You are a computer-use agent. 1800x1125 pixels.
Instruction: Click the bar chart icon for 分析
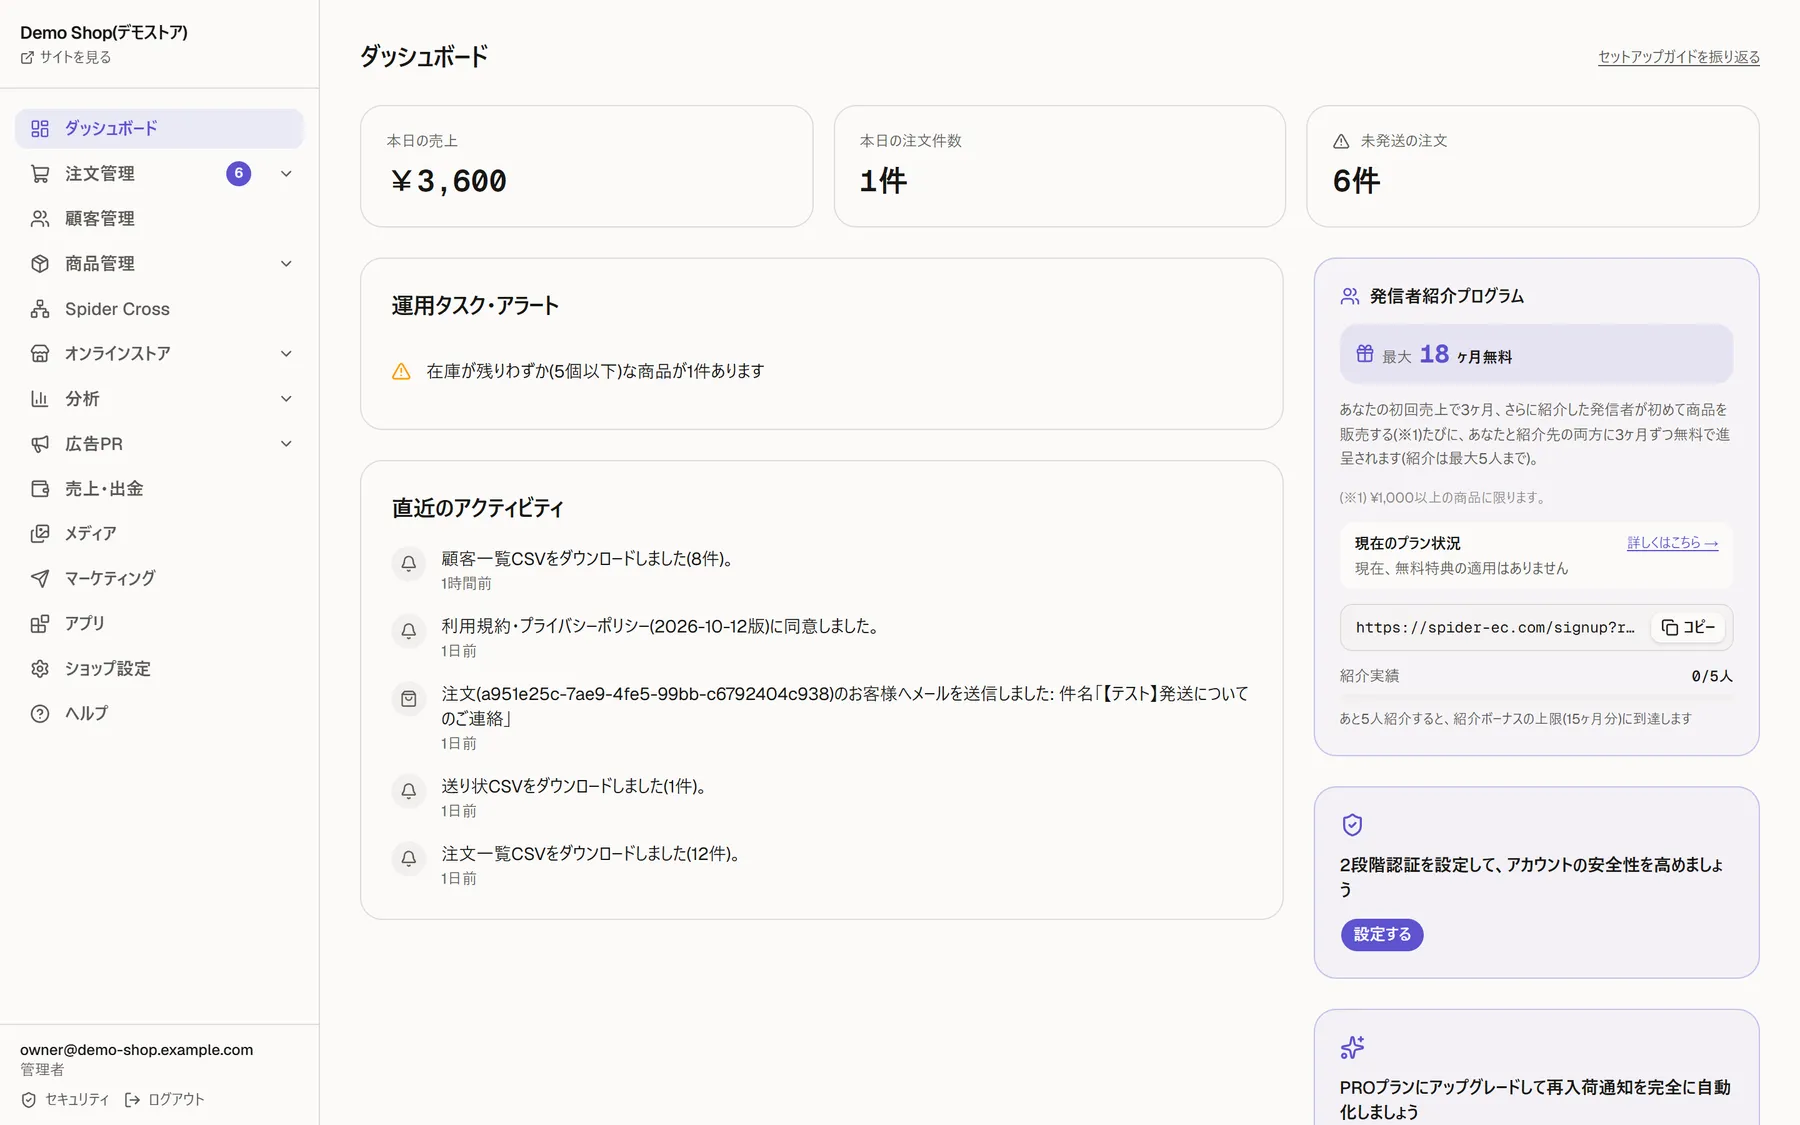40,399
